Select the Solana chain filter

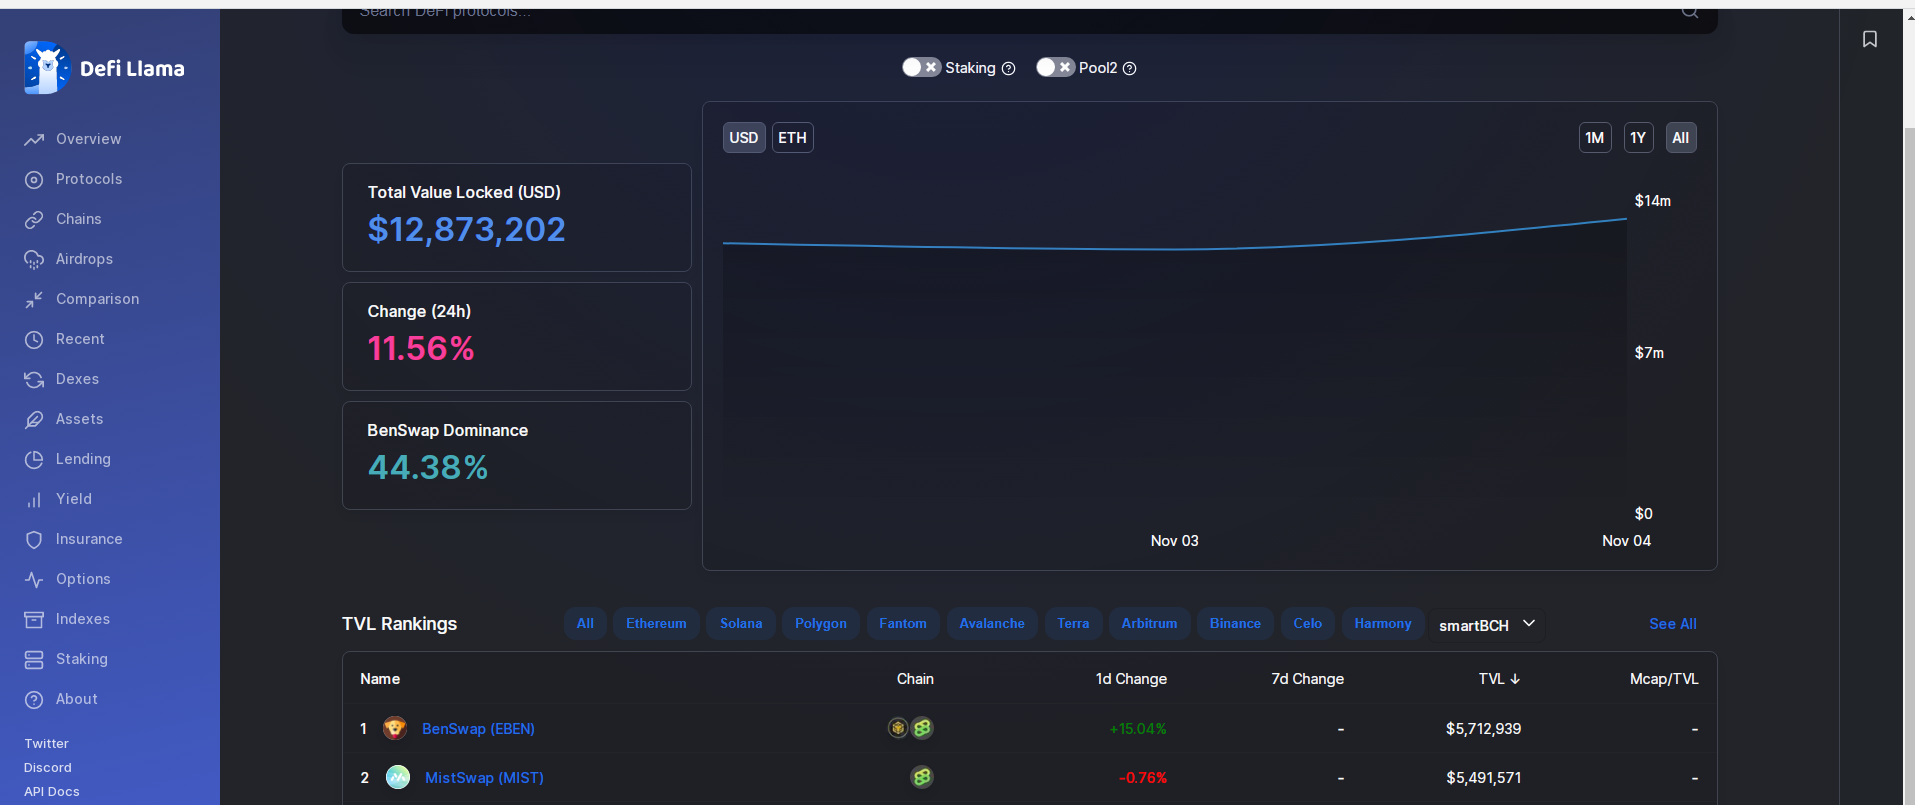741,623
